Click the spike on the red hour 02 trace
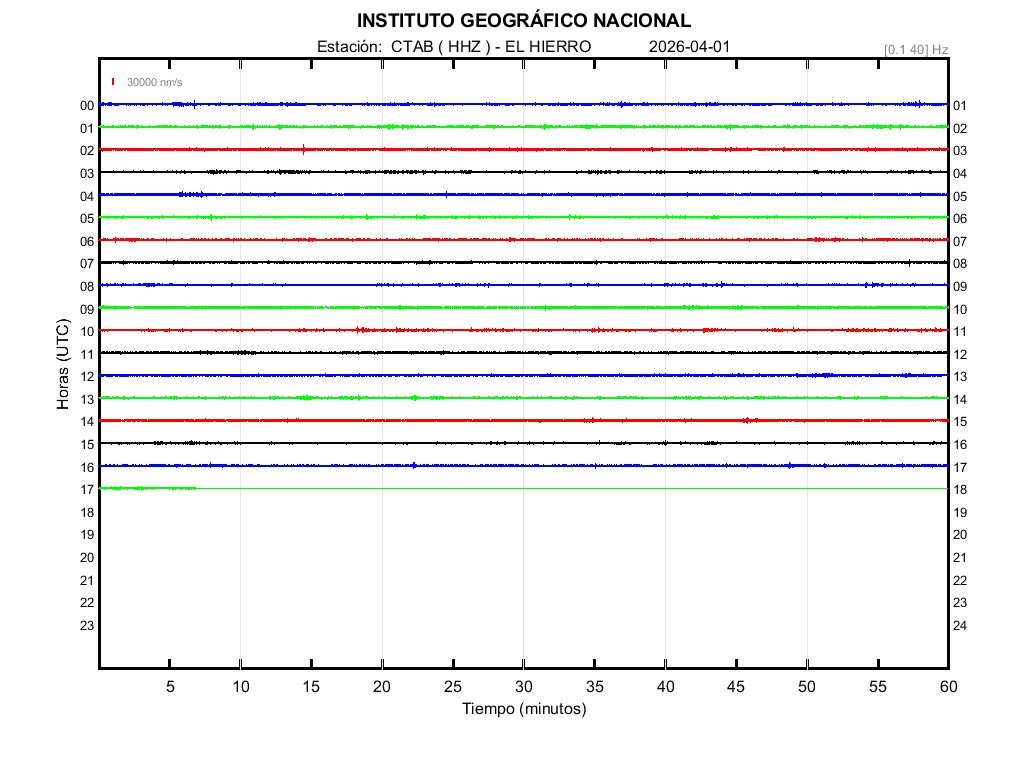This screenshot has width=1024, height=768. [304, 149]
